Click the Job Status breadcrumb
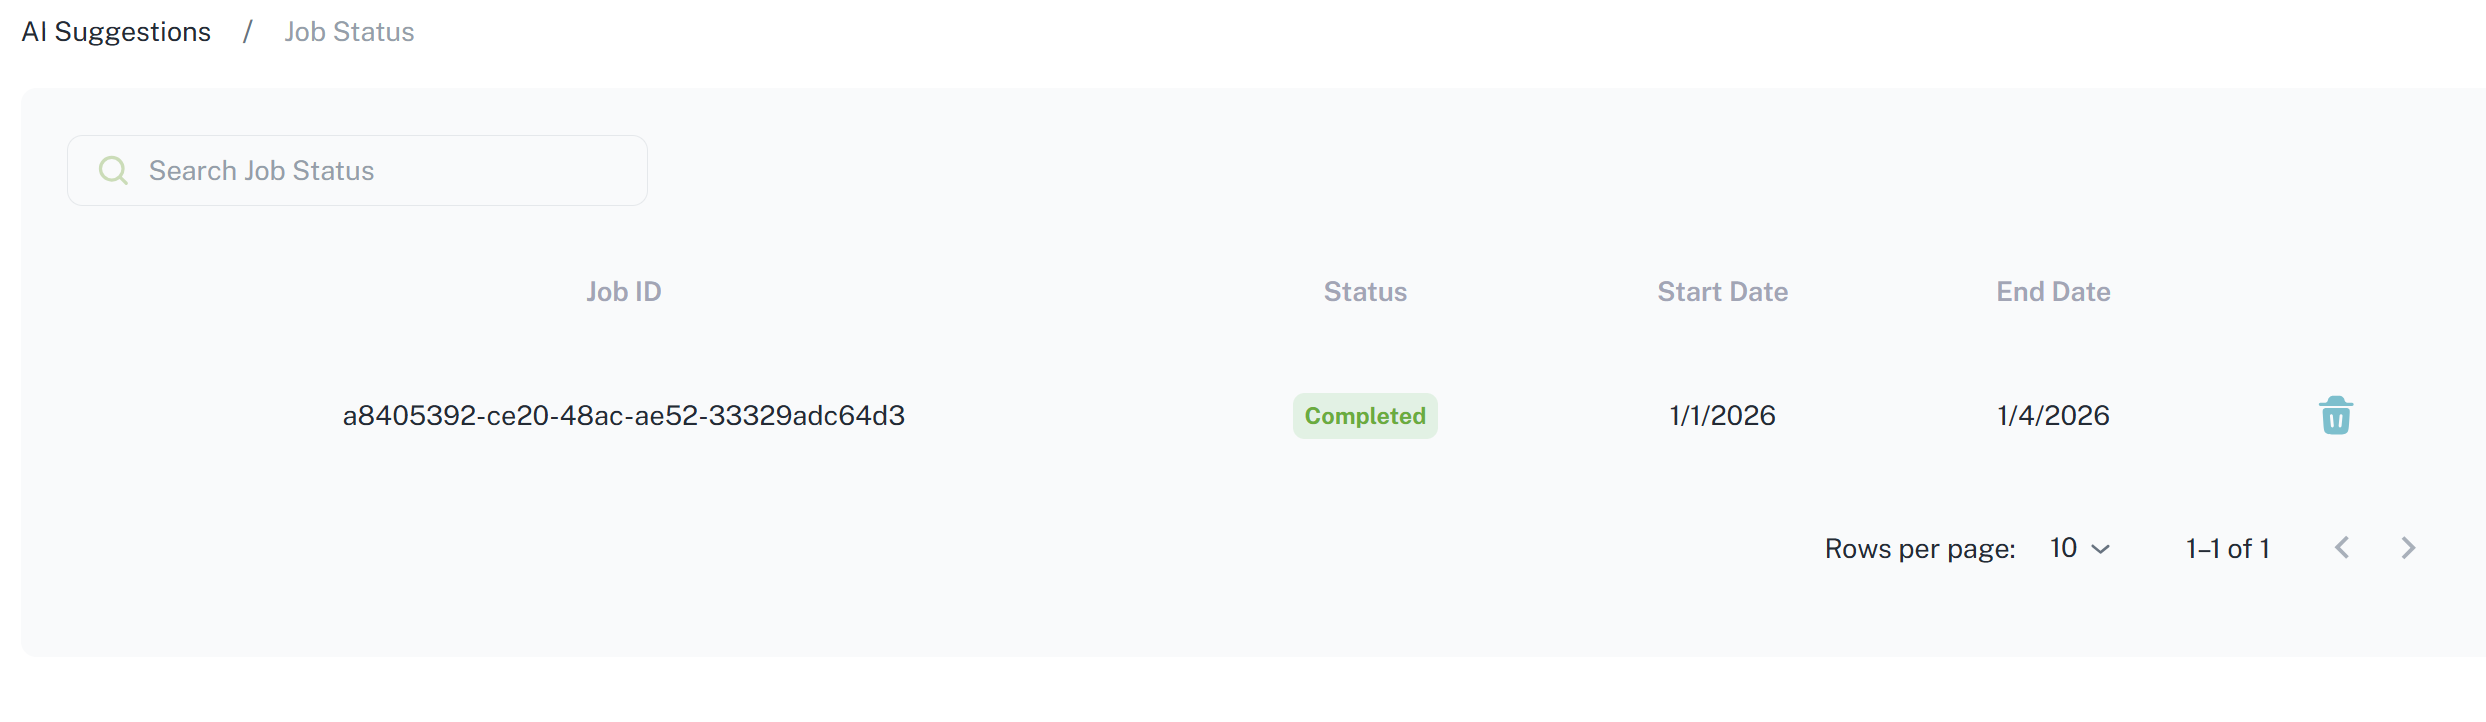 [349, 32]
